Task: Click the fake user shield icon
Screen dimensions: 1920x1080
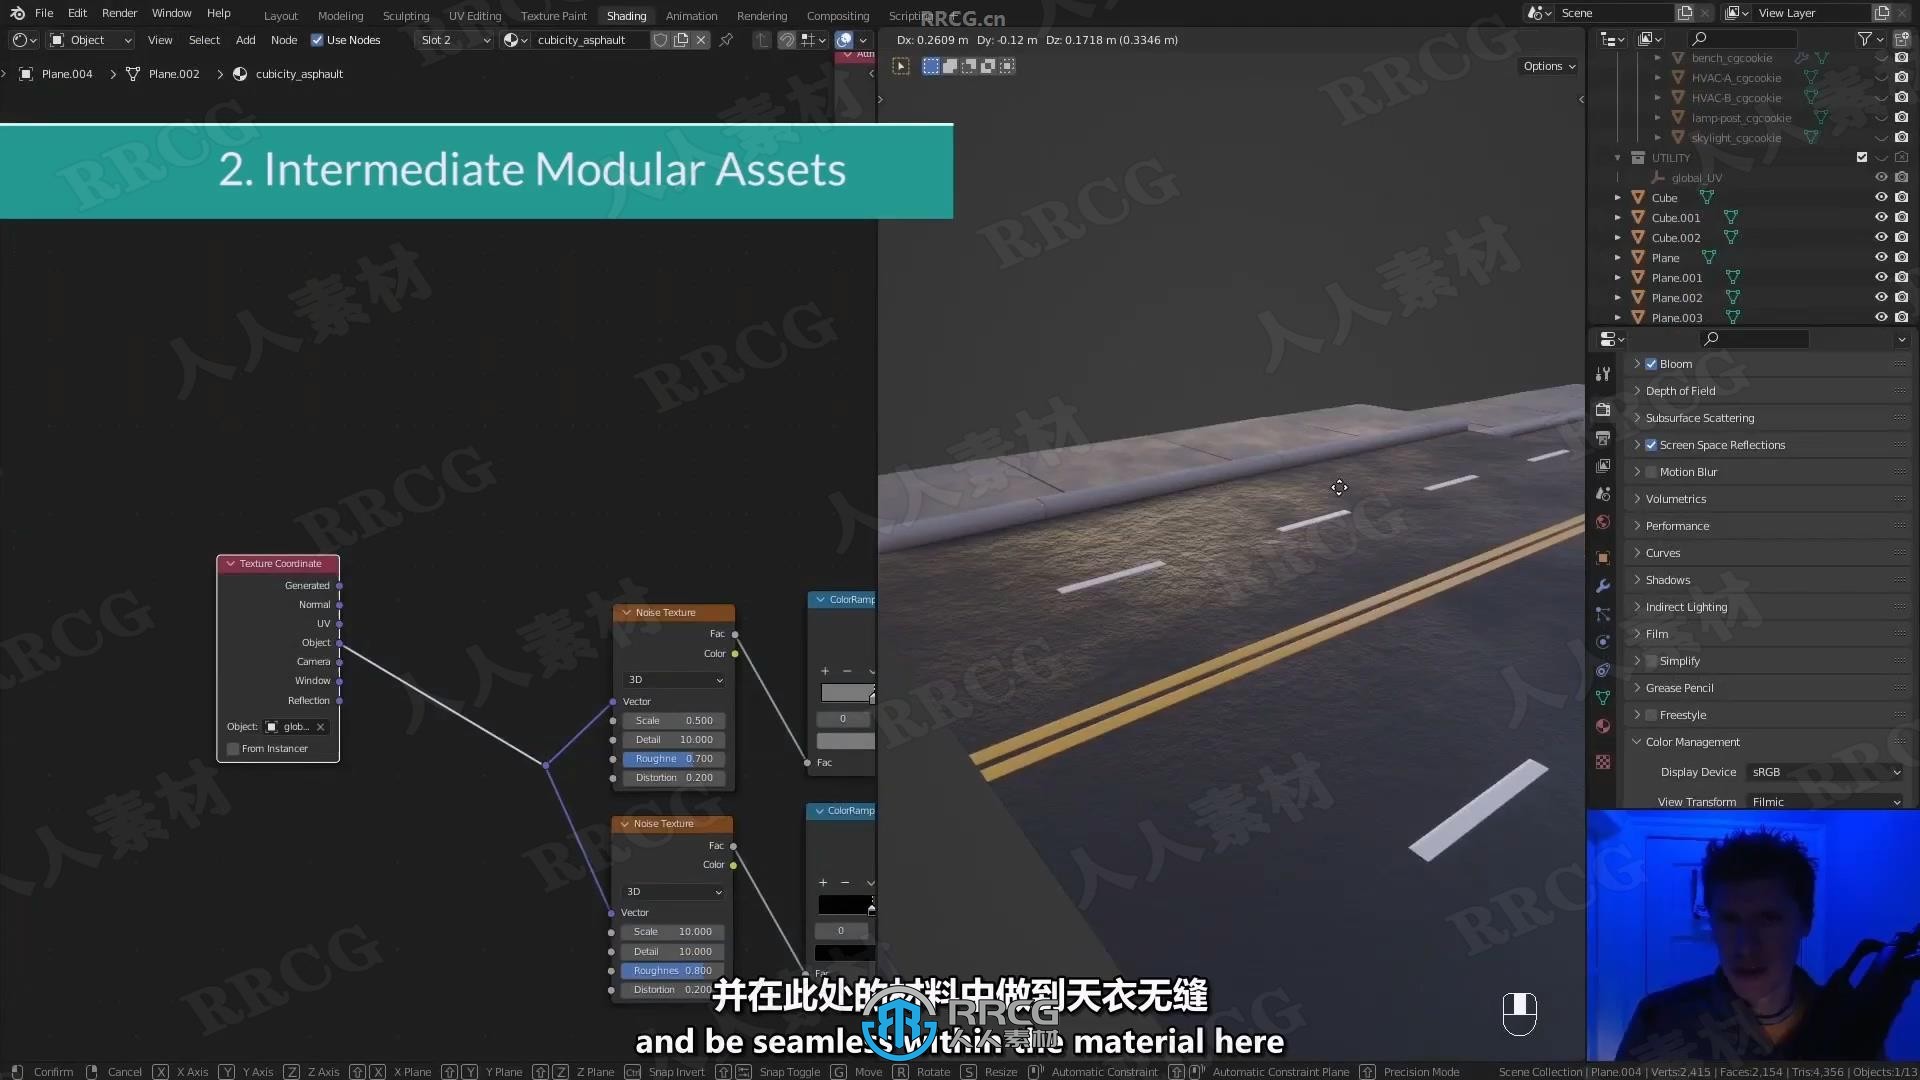Action: 660,40
